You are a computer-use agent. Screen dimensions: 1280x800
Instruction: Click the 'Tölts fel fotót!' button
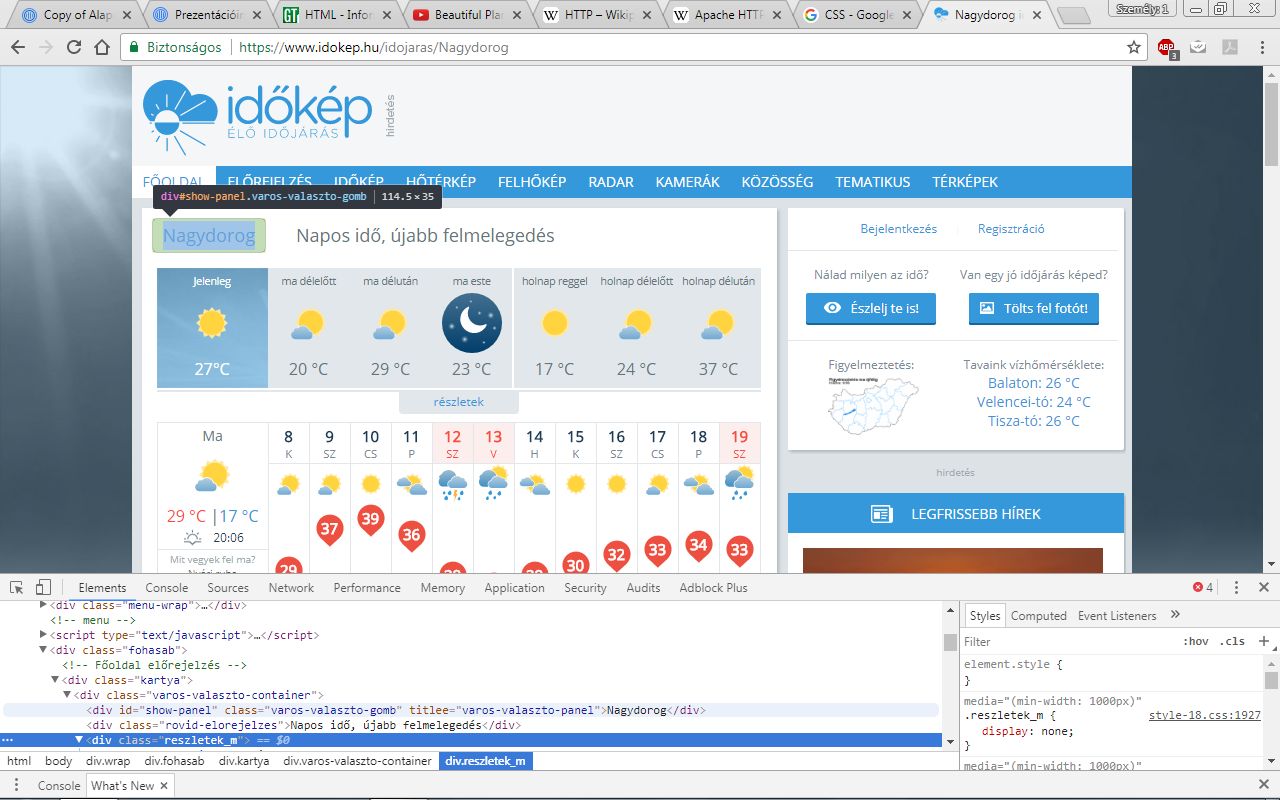(1034, 309)
